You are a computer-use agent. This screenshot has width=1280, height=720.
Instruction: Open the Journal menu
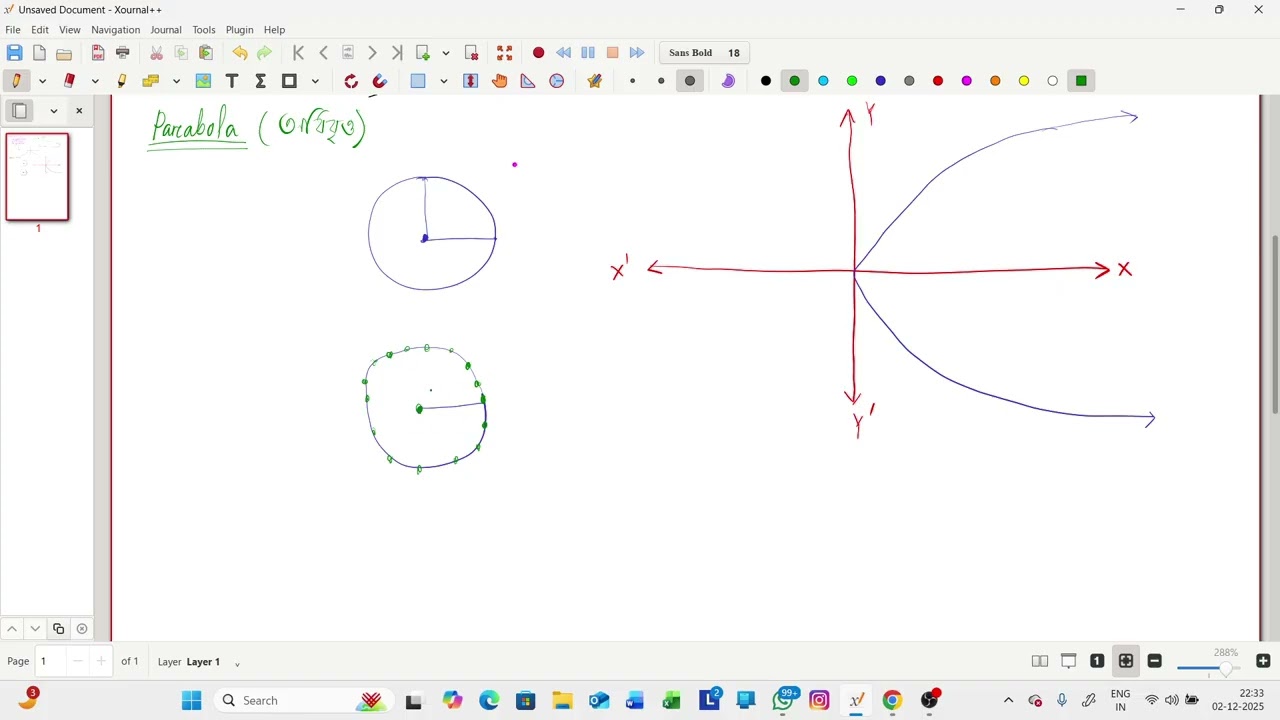coord(166,30)
